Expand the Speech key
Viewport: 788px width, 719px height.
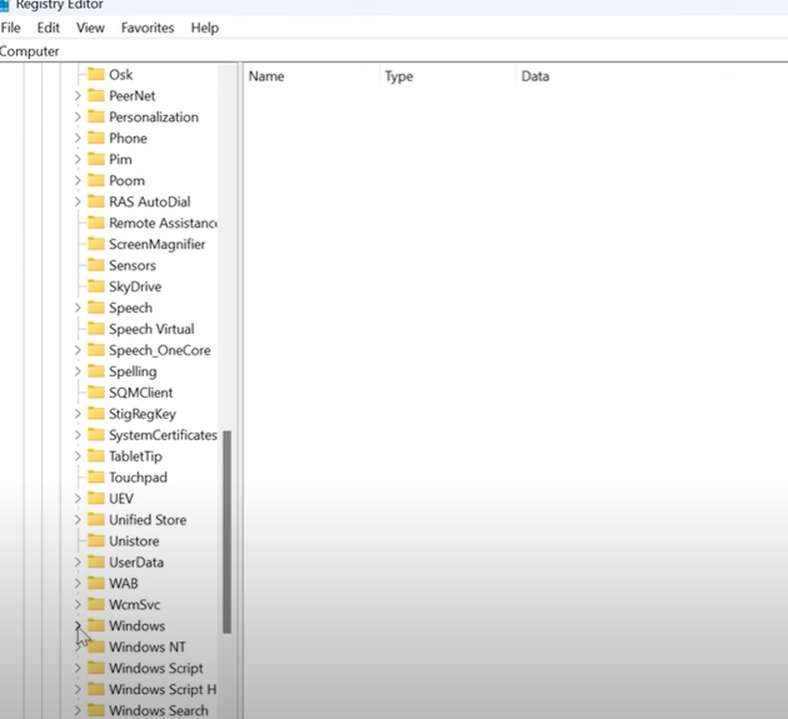(77, 307)
